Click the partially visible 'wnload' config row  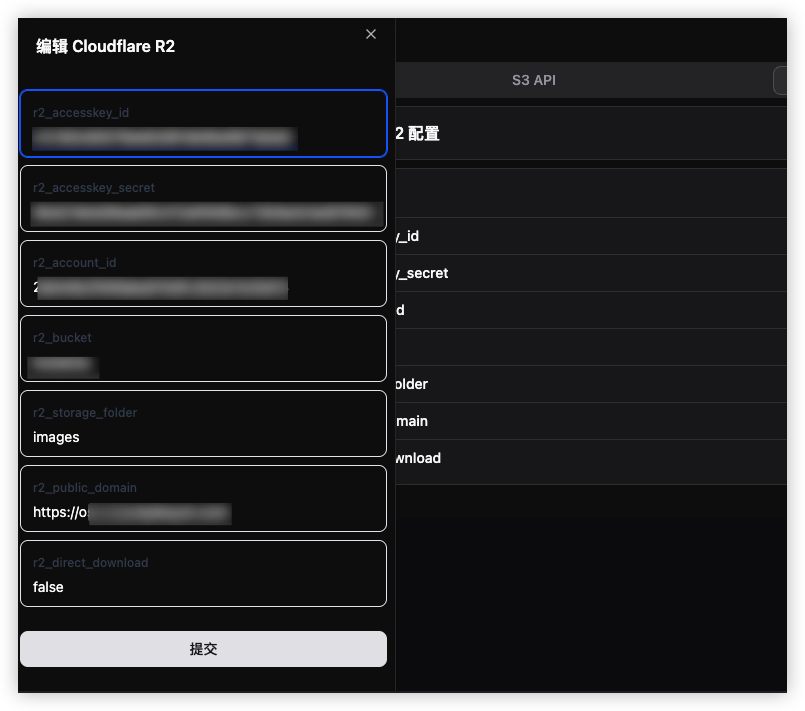591,458
